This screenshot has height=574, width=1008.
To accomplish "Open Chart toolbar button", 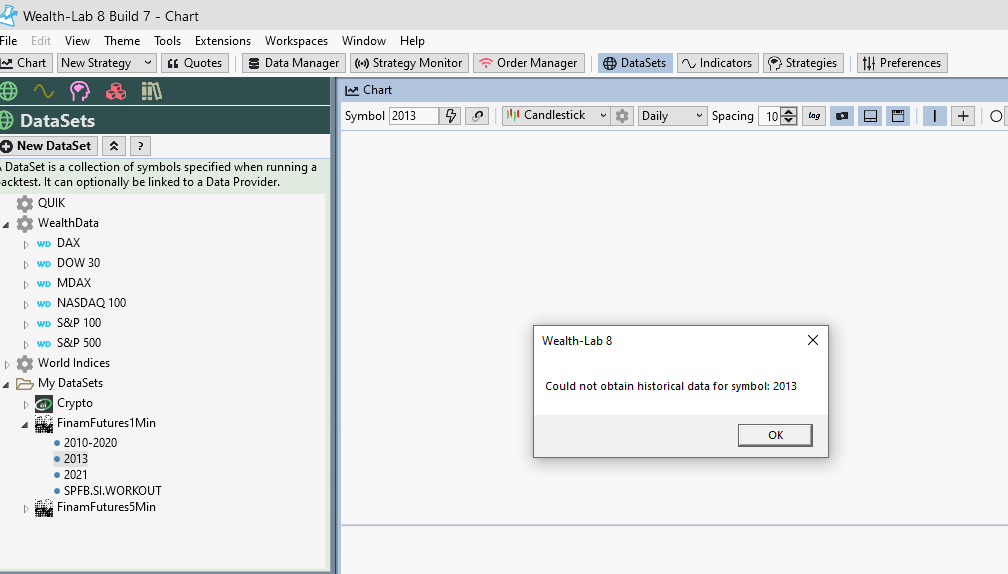I will 24,63.
